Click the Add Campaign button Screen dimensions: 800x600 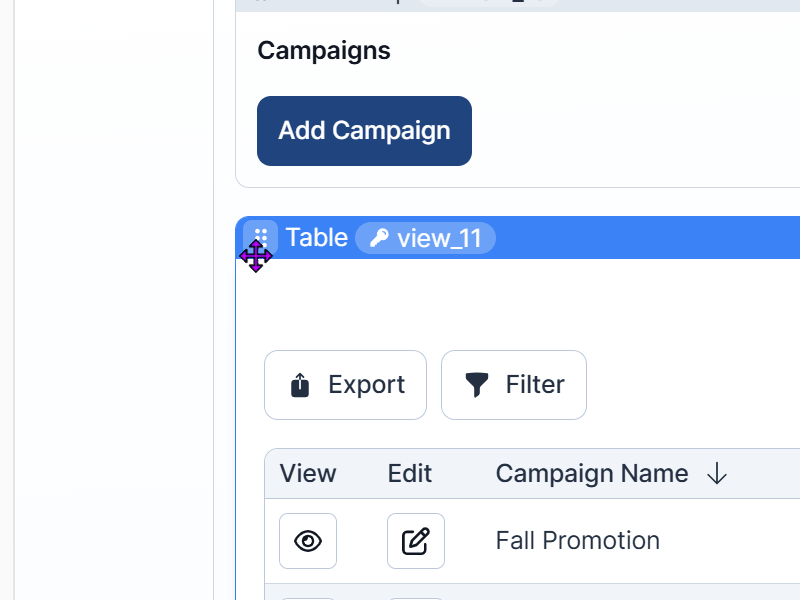tap(364, 131)
